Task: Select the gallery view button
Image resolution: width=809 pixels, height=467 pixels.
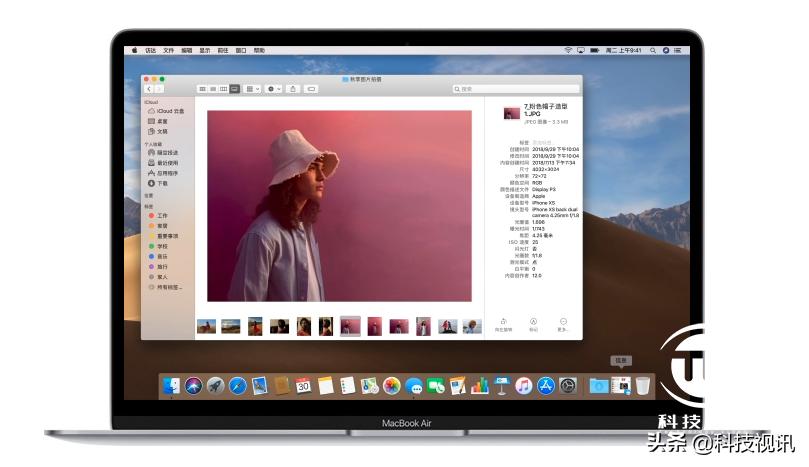Action: coord(234,89)
